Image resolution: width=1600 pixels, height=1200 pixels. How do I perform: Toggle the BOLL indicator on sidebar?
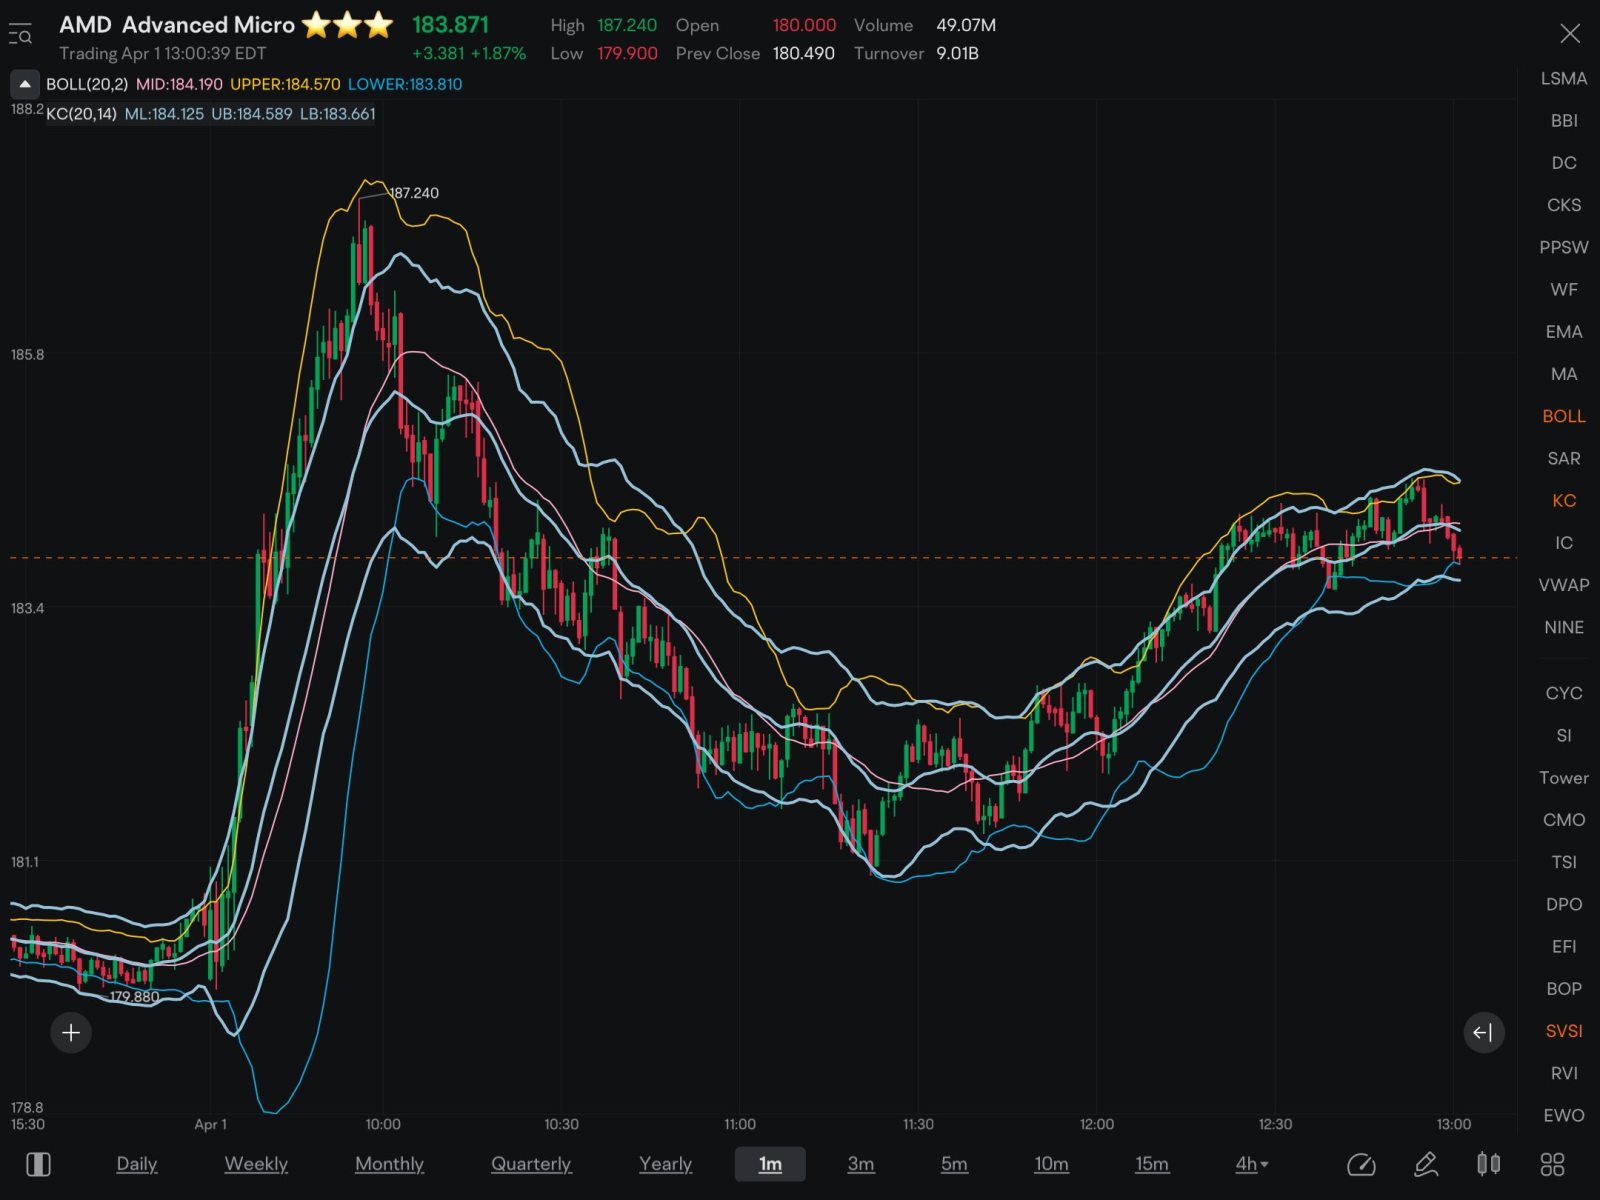[1564, 416]
